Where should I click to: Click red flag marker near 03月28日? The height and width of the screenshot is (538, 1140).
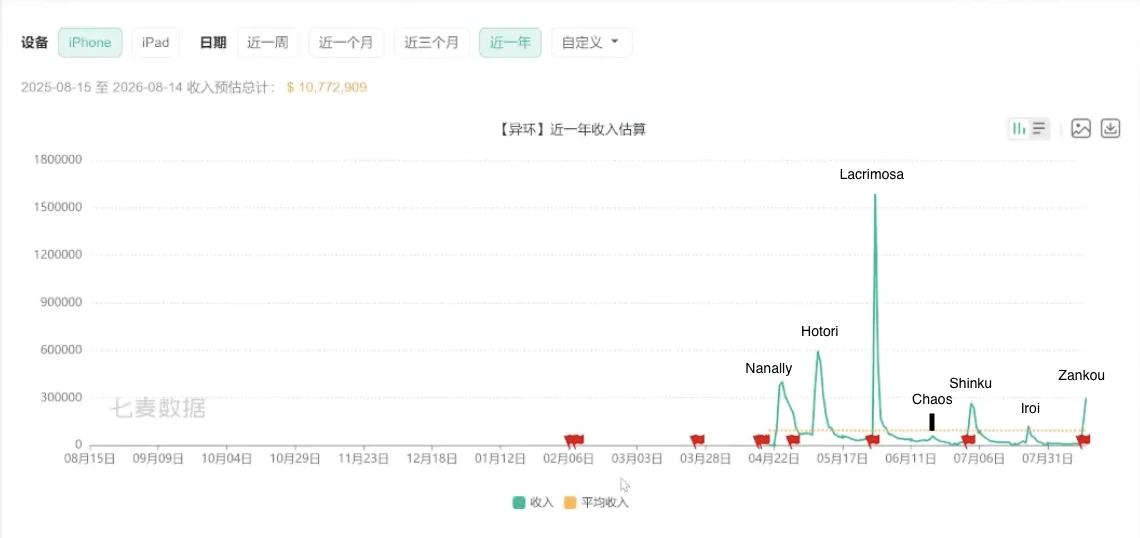(x=697, y=440)
